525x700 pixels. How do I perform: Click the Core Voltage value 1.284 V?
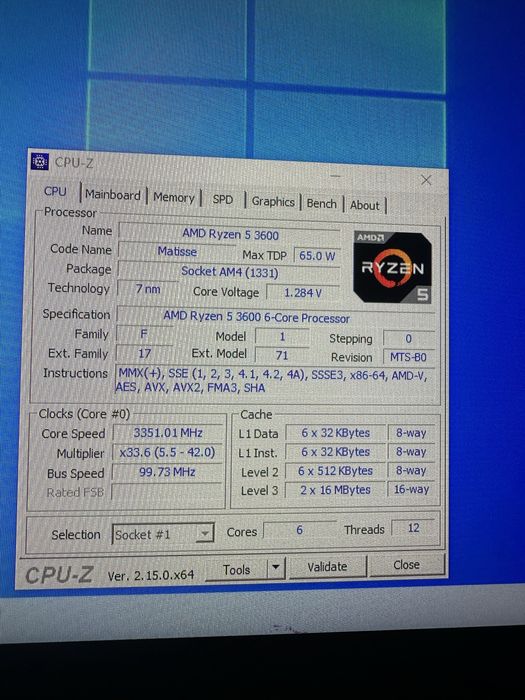(x=303, y=293)
